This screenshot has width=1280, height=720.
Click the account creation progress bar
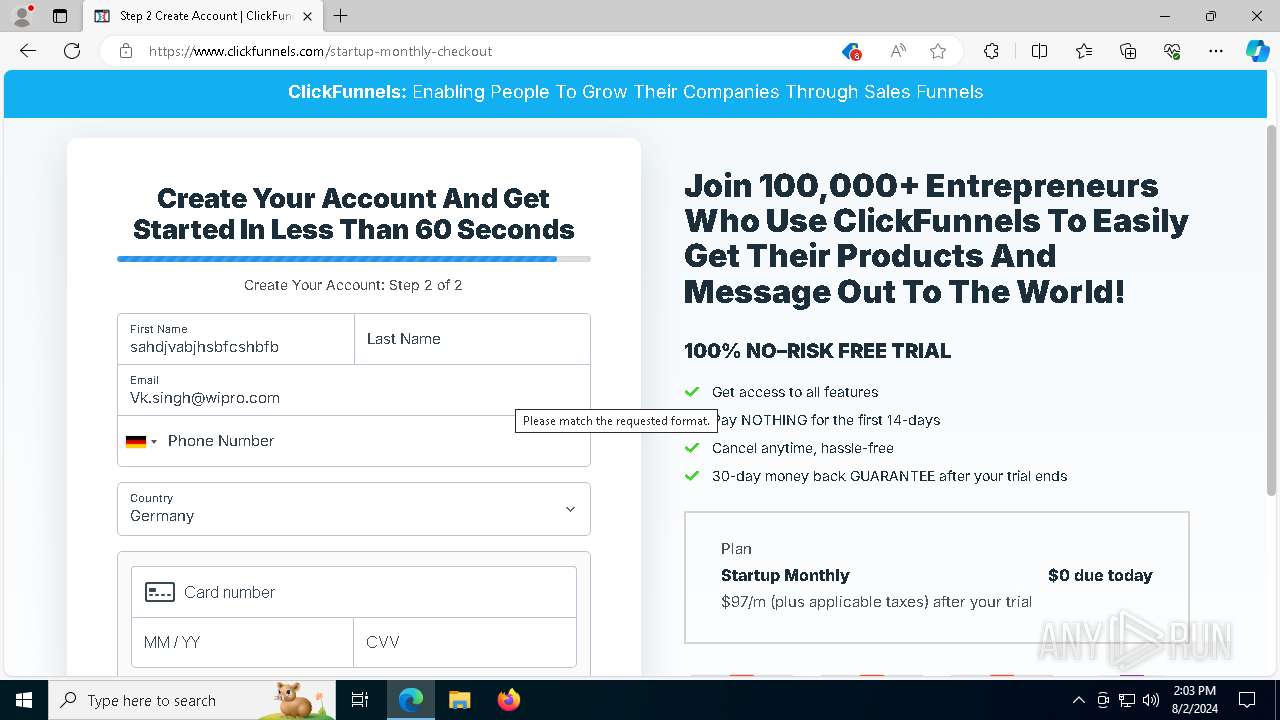(354, 259)
